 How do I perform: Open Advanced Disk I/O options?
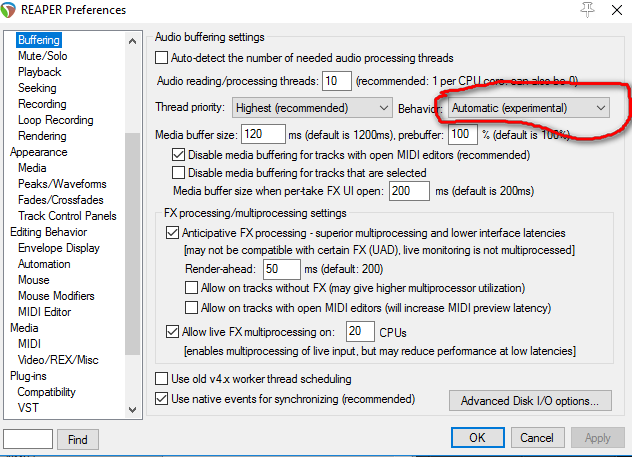pyautogui.click(x=530, y=401)
